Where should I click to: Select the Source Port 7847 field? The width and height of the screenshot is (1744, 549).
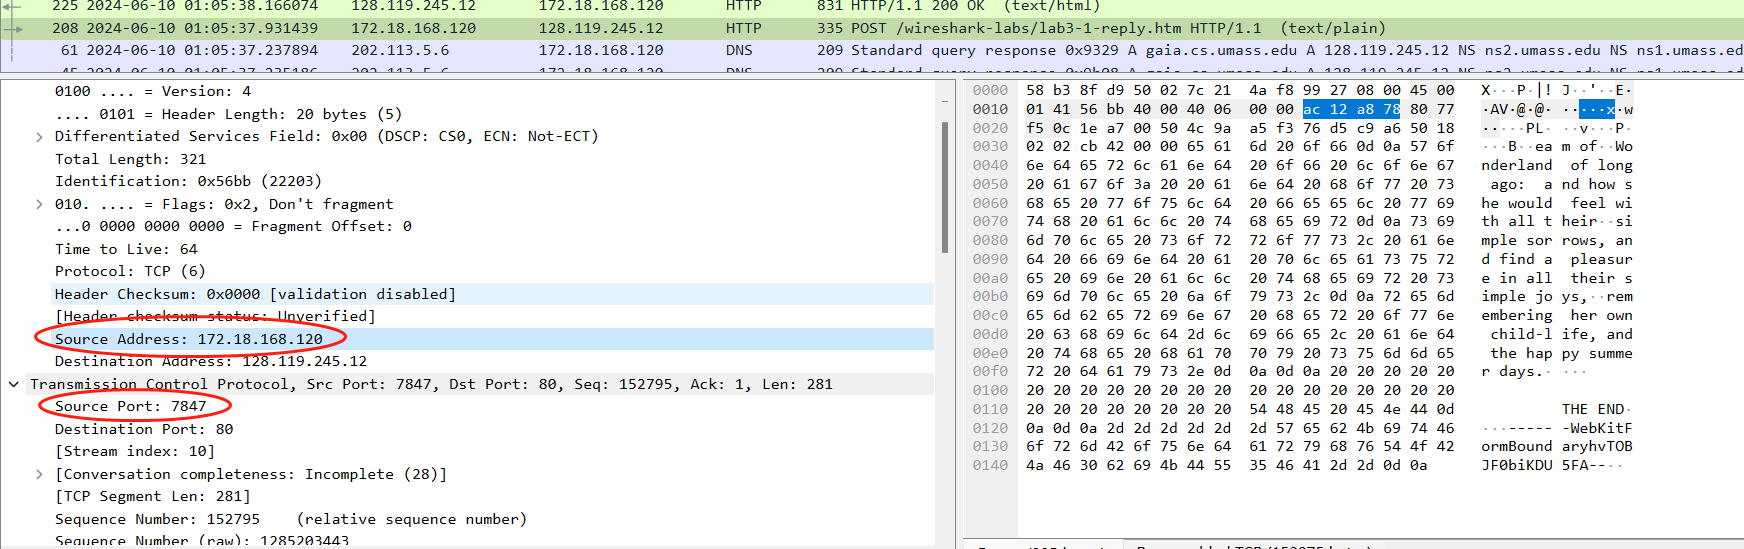(130, 406)
